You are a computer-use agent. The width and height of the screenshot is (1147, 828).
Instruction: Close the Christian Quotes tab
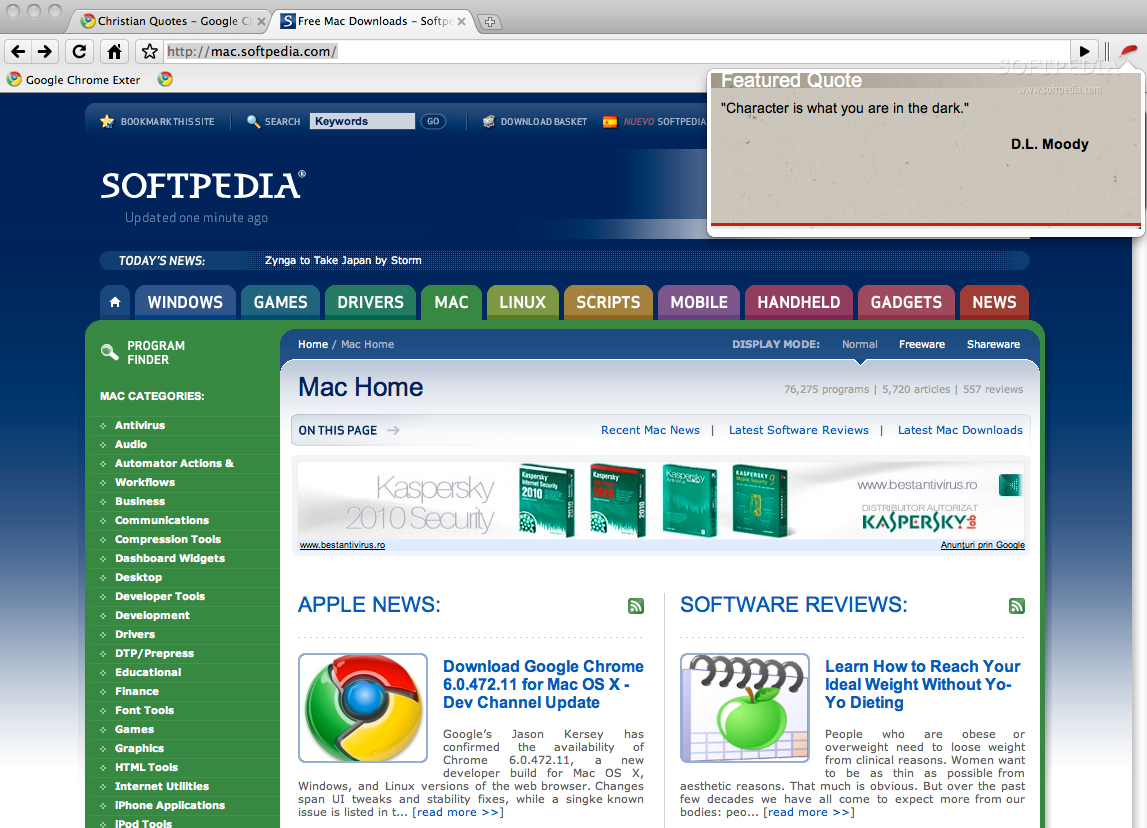click(261, 22)
